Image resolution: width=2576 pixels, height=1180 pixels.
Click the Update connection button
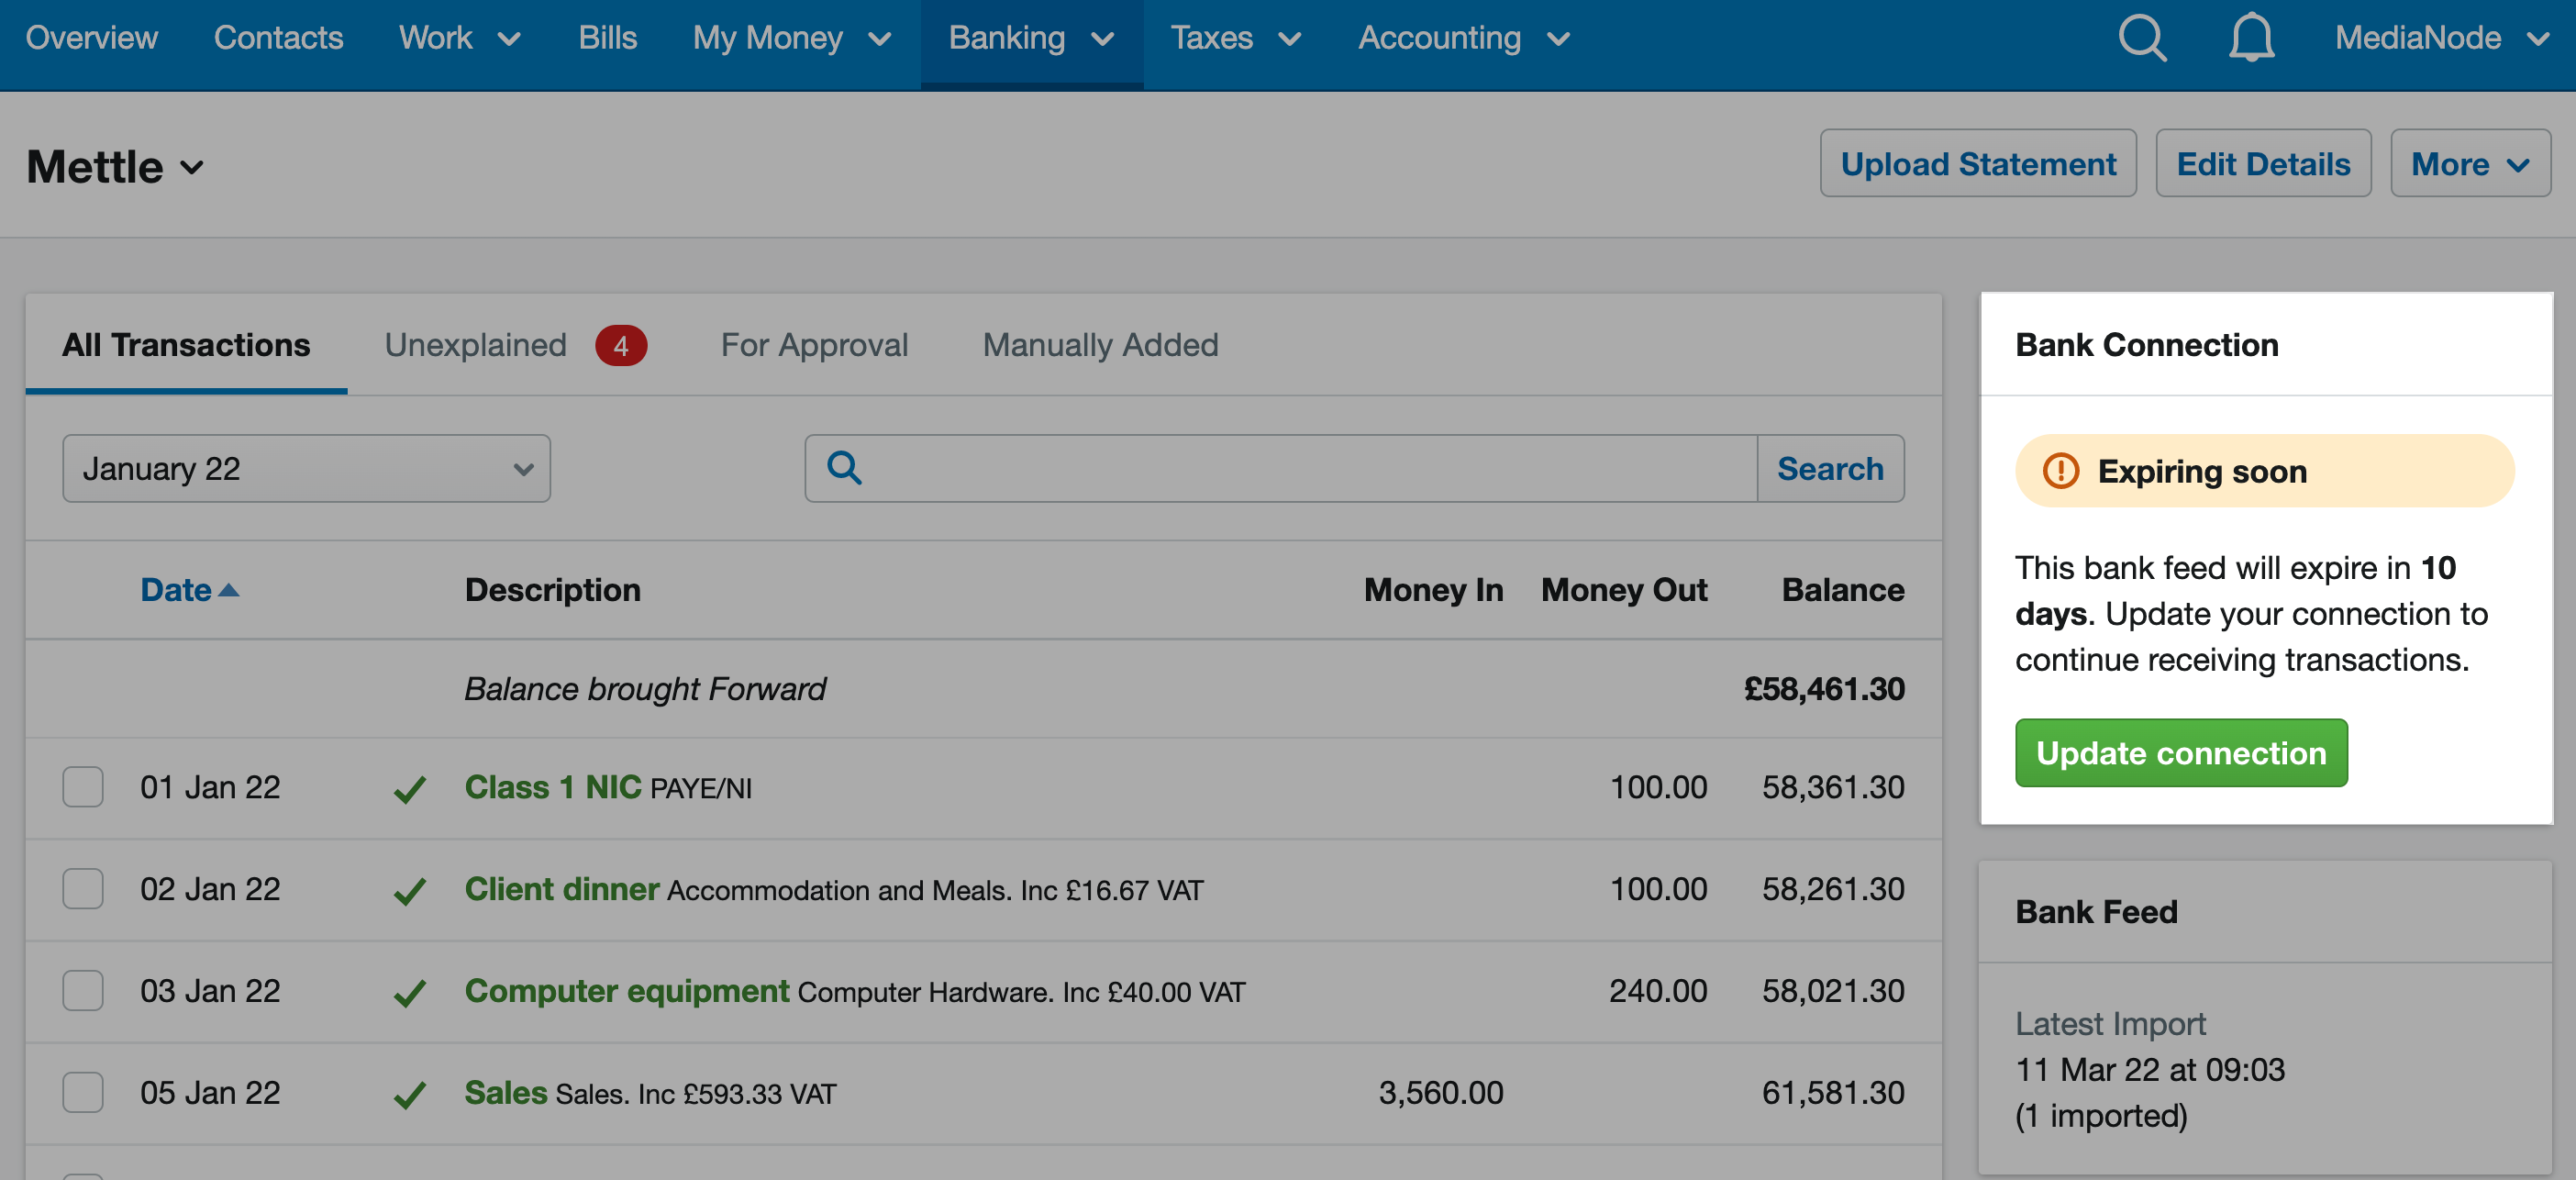pos(2181,753)
